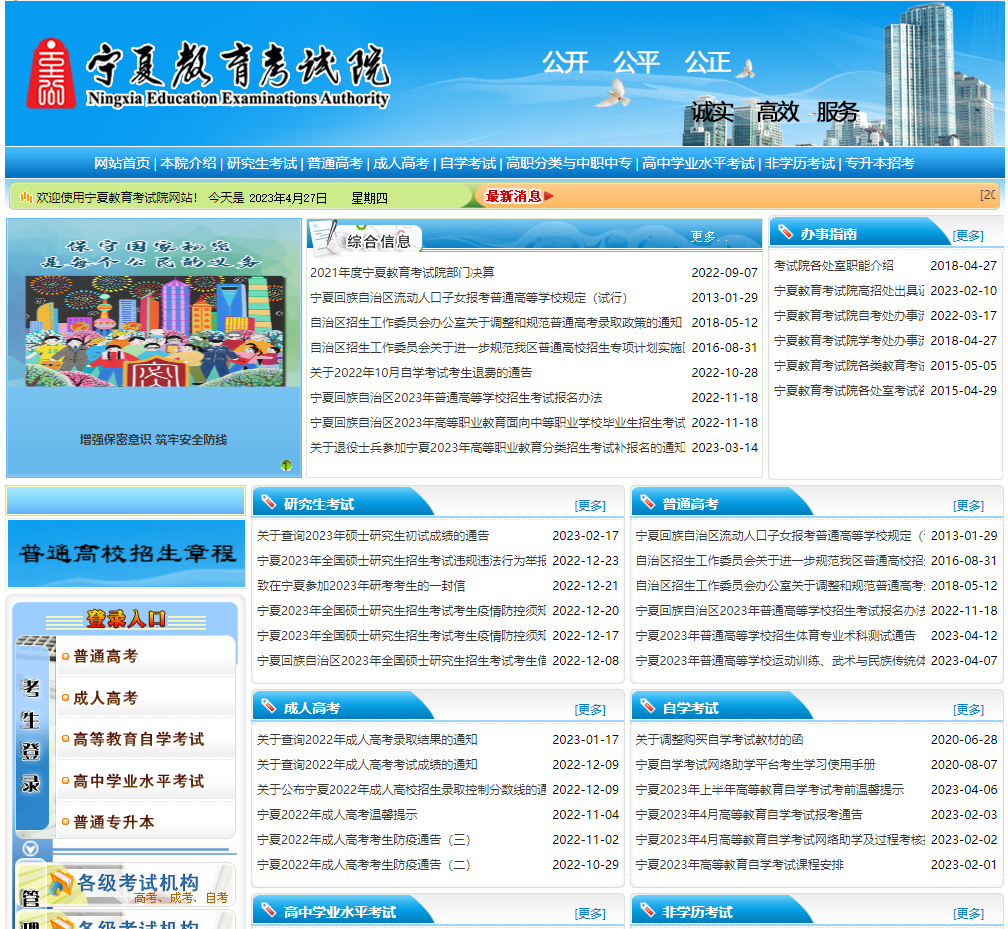Viewport: 1008px width, 929px height.
Task: Open 宁夏教育考试院高招处 guide dated 2023-02-10
Action: click(849, 291)
